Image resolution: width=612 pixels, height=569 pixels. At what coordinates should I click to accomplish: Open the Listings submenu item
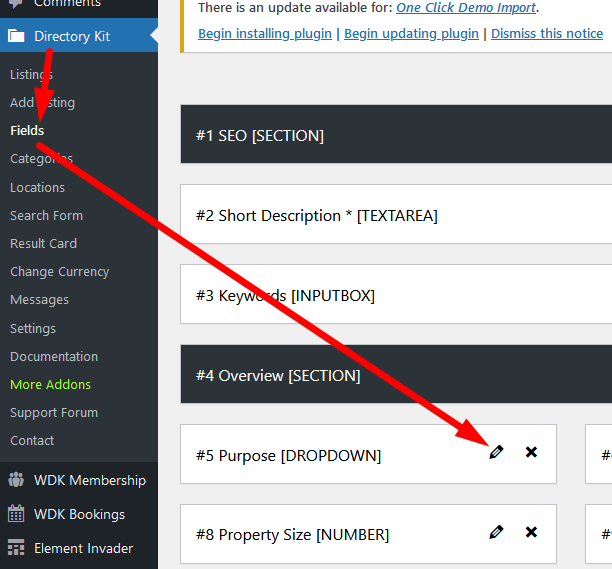click(x=32, y=75)
